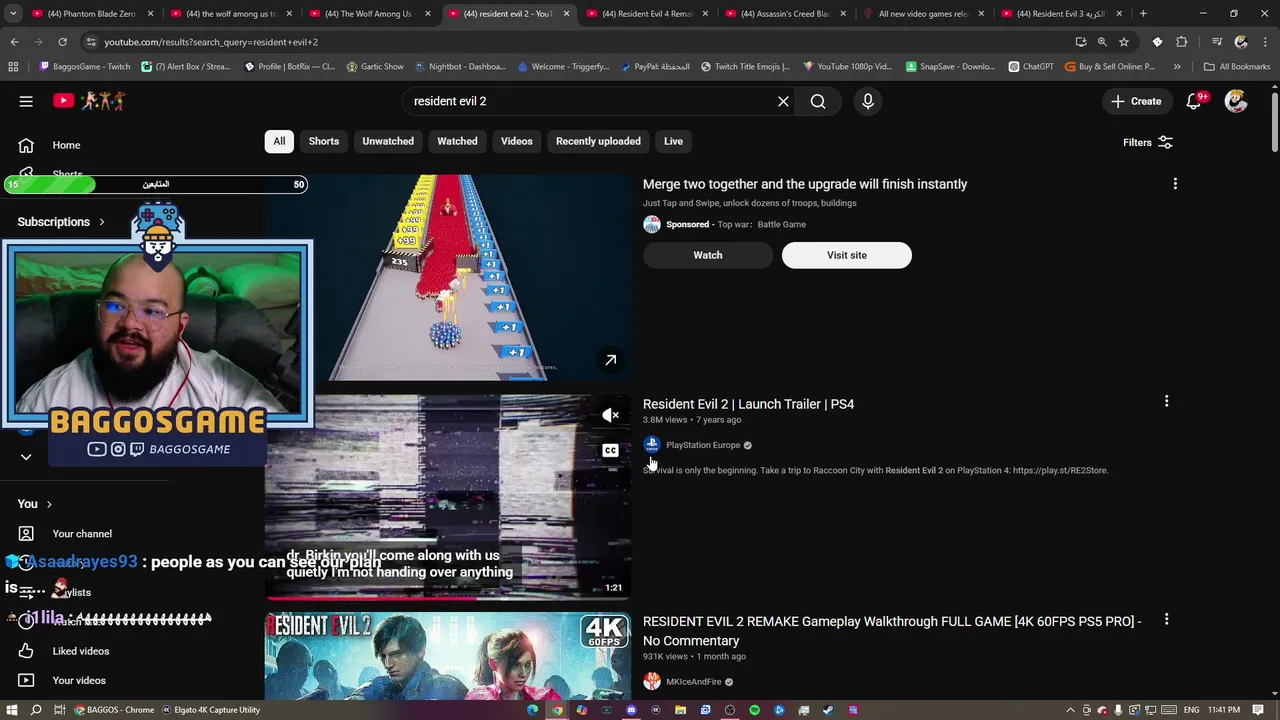Go to the YouTube home logo
The image size is (1280, 720).
point(89,100)
